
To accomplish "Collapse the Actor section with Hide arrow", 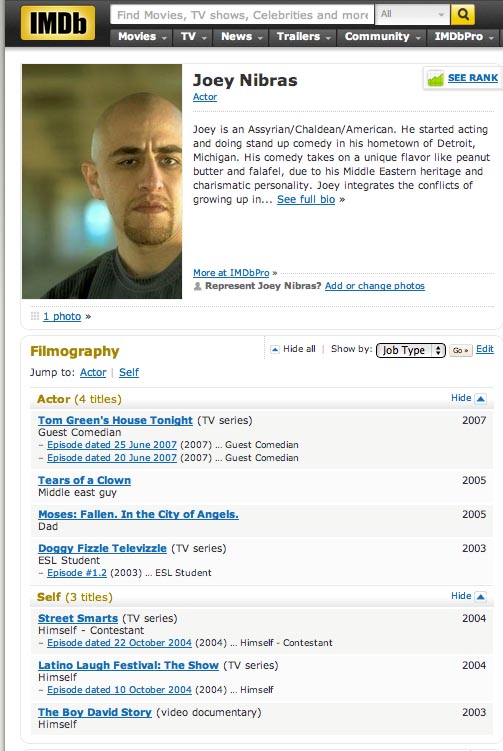I will point(480,398).
